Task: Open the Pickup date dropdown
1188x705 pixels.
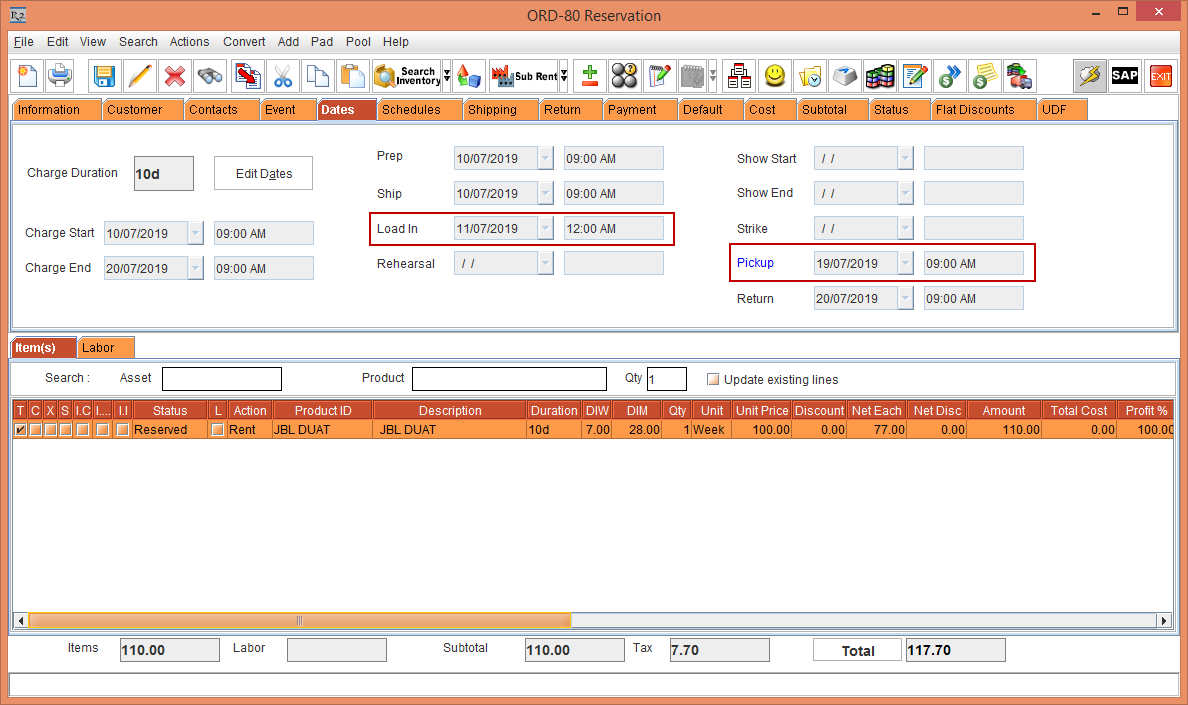Action: 905,263
